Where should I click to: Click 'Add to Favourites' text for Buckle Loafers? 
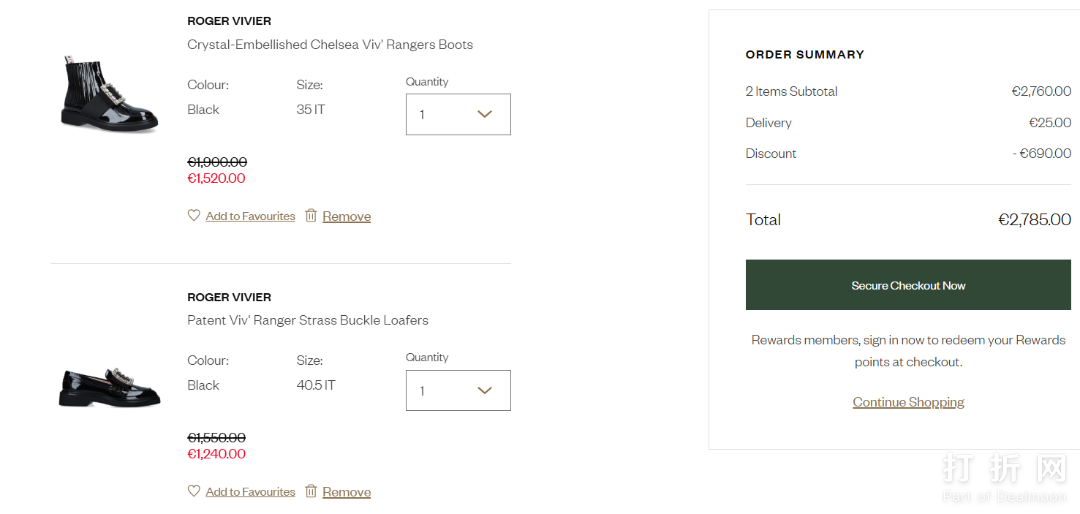pos(250,492)
